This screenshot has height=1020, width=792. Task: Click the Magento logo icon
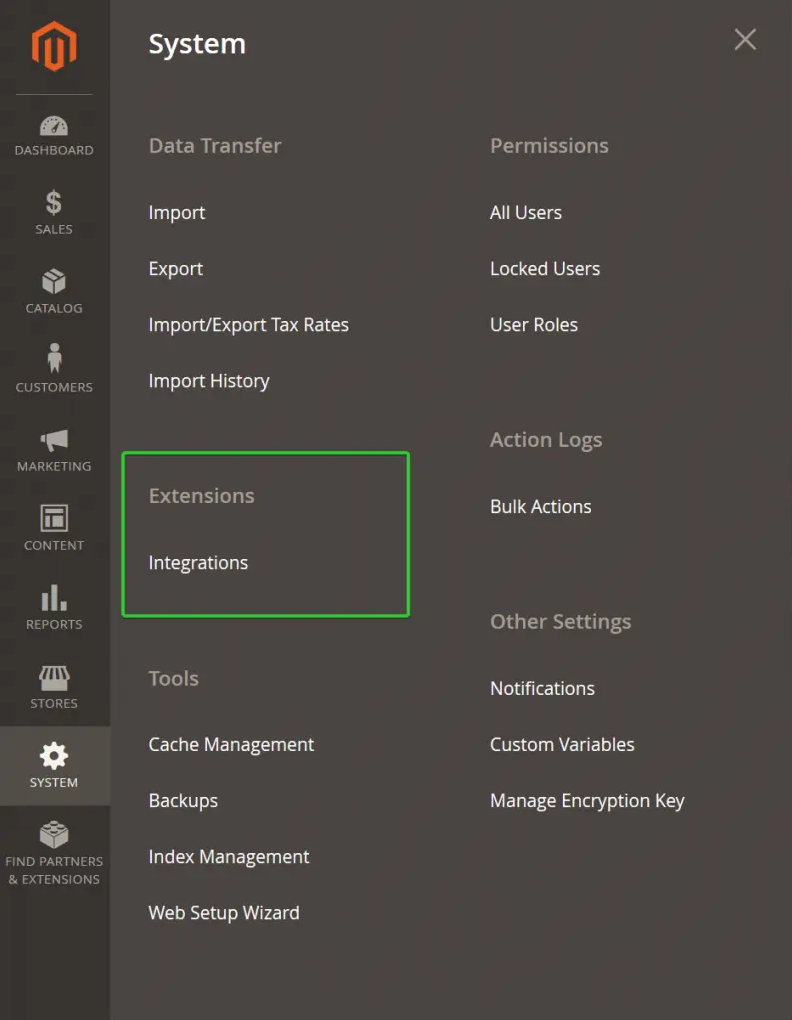(x=54, y=46)
